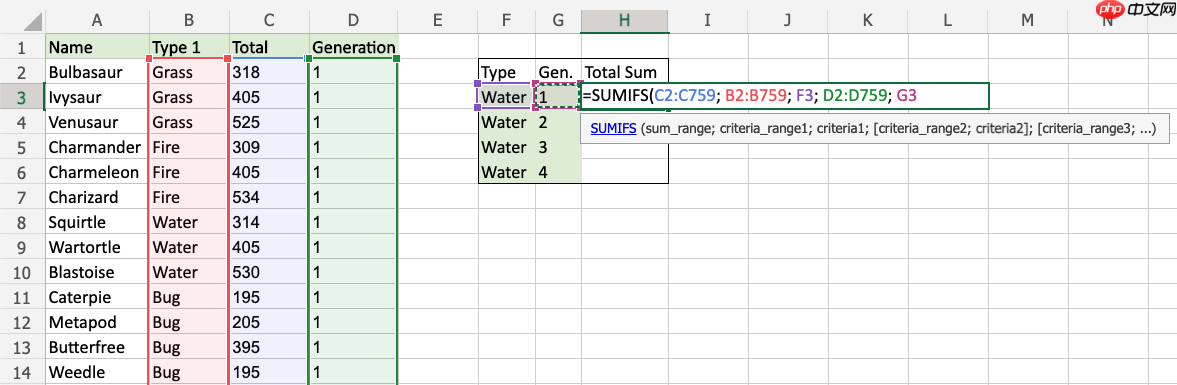
Task: Select row 10 header
Action: tap(22, 272)
